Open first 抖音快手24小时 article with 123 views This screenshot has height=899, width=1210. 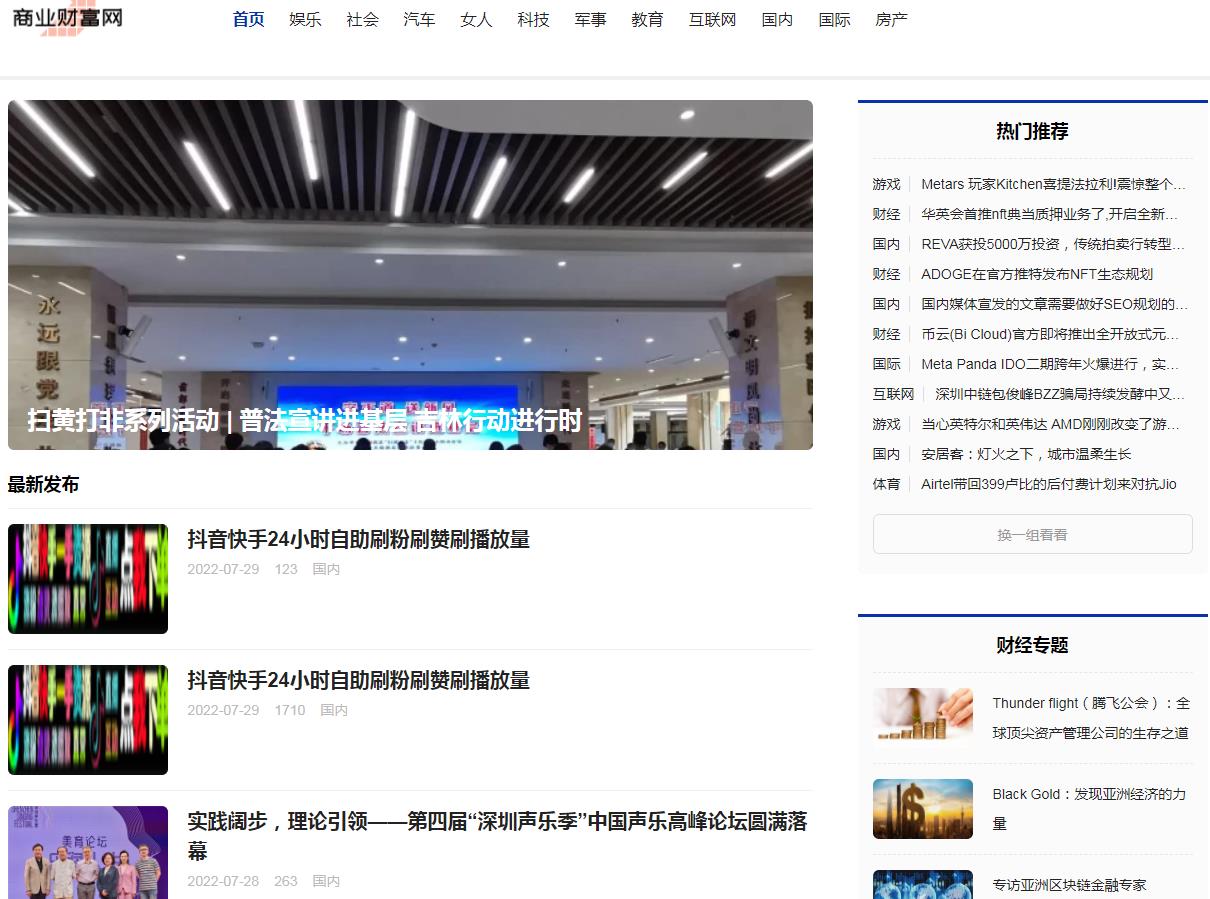tap(358, 539)
